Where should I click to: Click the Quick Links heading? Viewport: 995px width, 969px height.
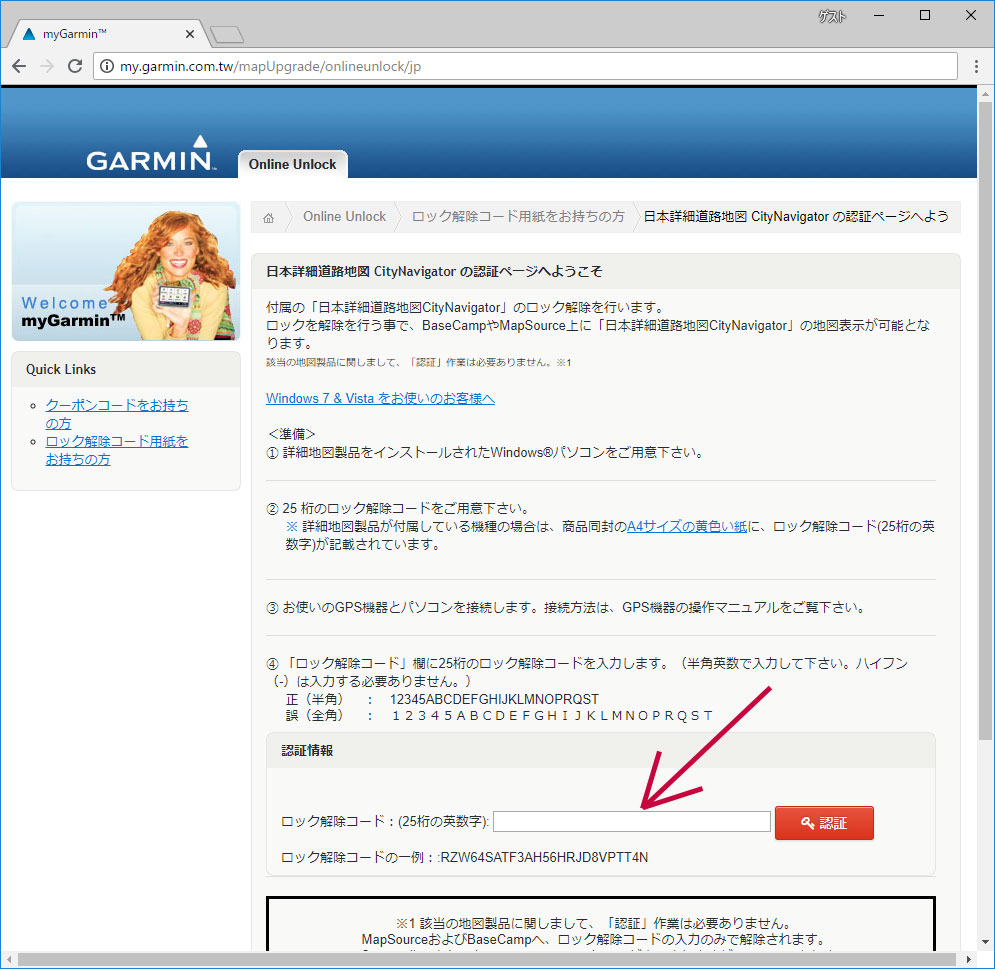(61, 369)
